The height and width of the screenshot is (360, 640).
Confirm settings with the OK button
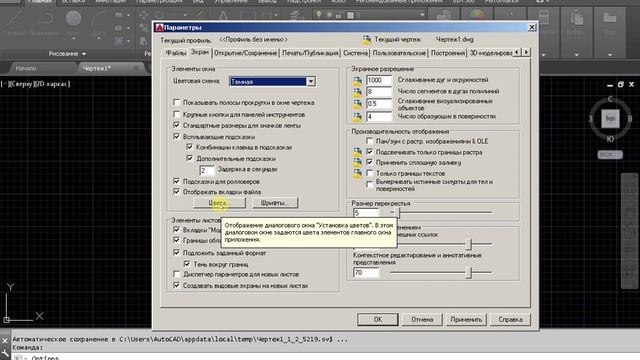tap(378, 319)
